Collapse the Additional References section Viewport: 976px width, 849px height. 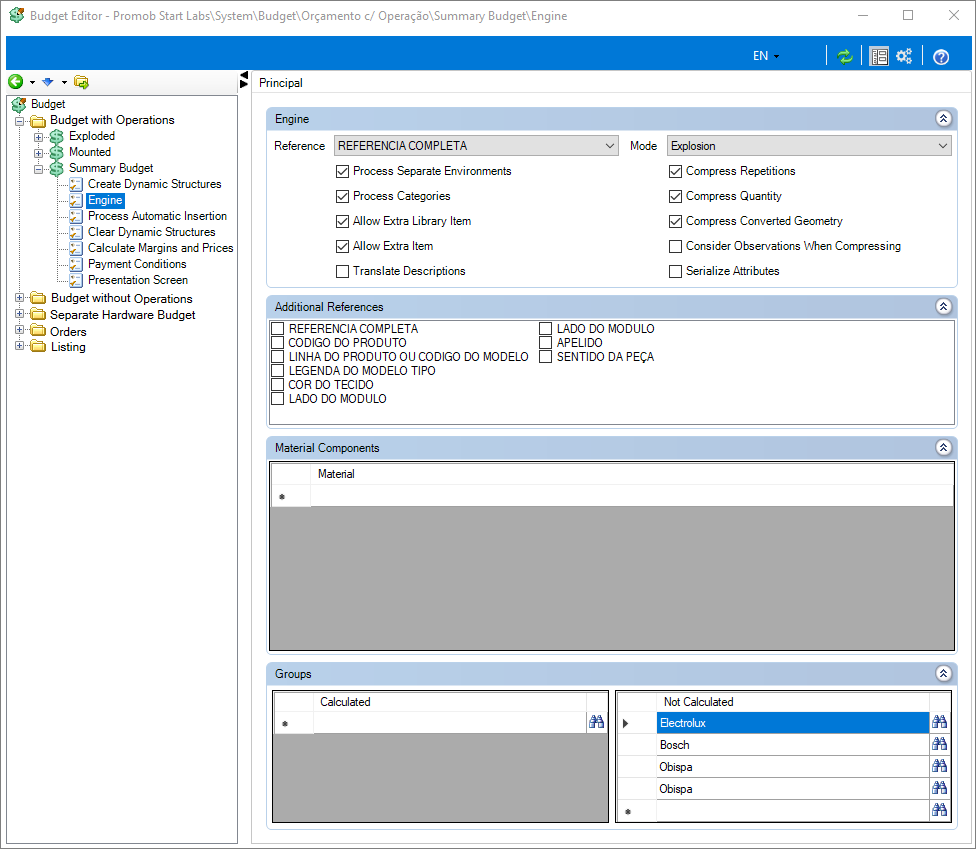(x=944, y=306)
